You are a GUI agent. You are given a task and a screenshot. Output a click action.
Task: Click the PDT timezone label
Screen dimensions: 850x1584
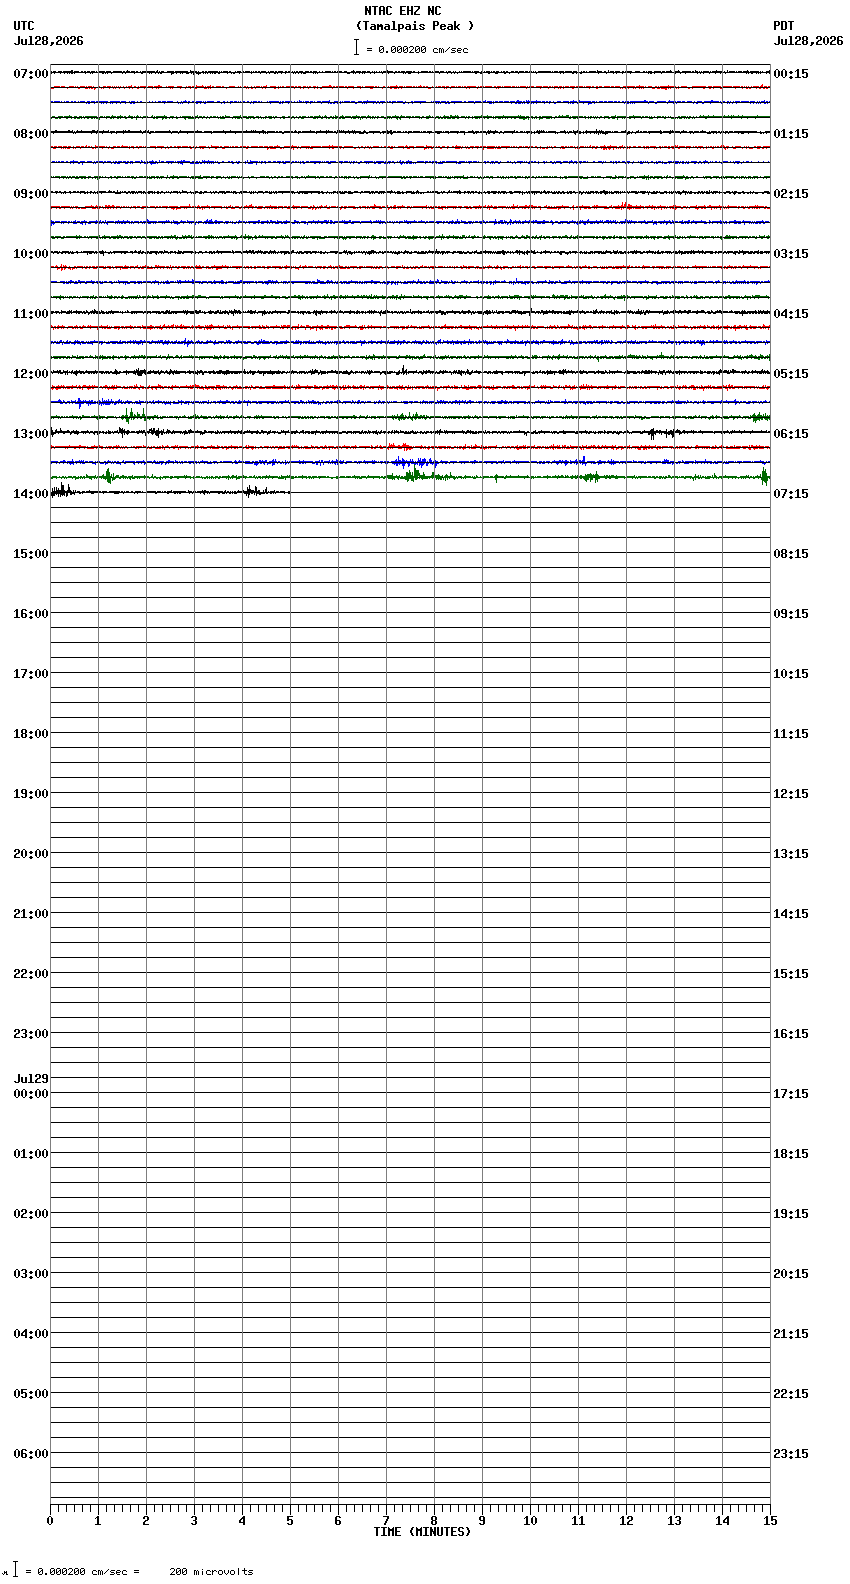[x=783, y=26]
